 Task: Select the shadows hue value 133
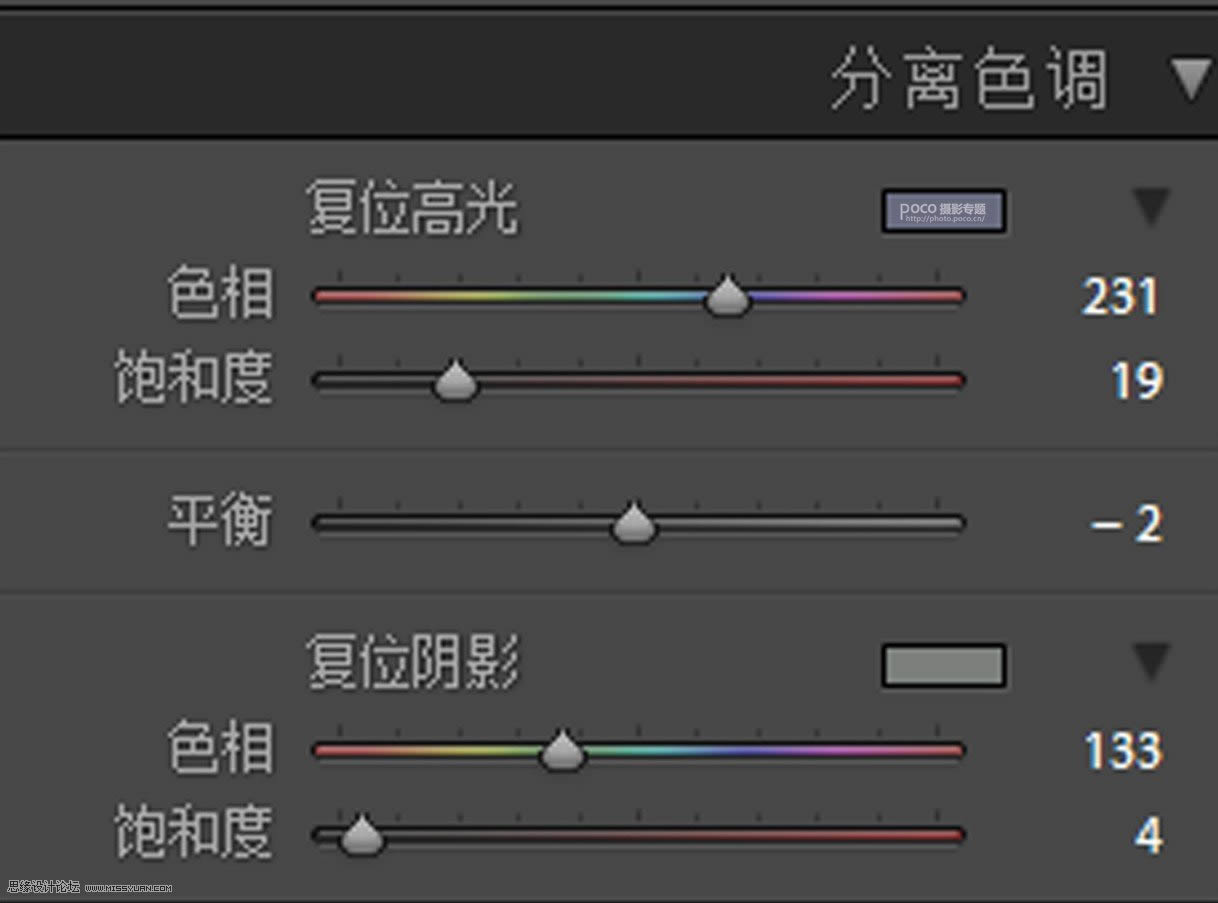click(x=1120, y=751)
